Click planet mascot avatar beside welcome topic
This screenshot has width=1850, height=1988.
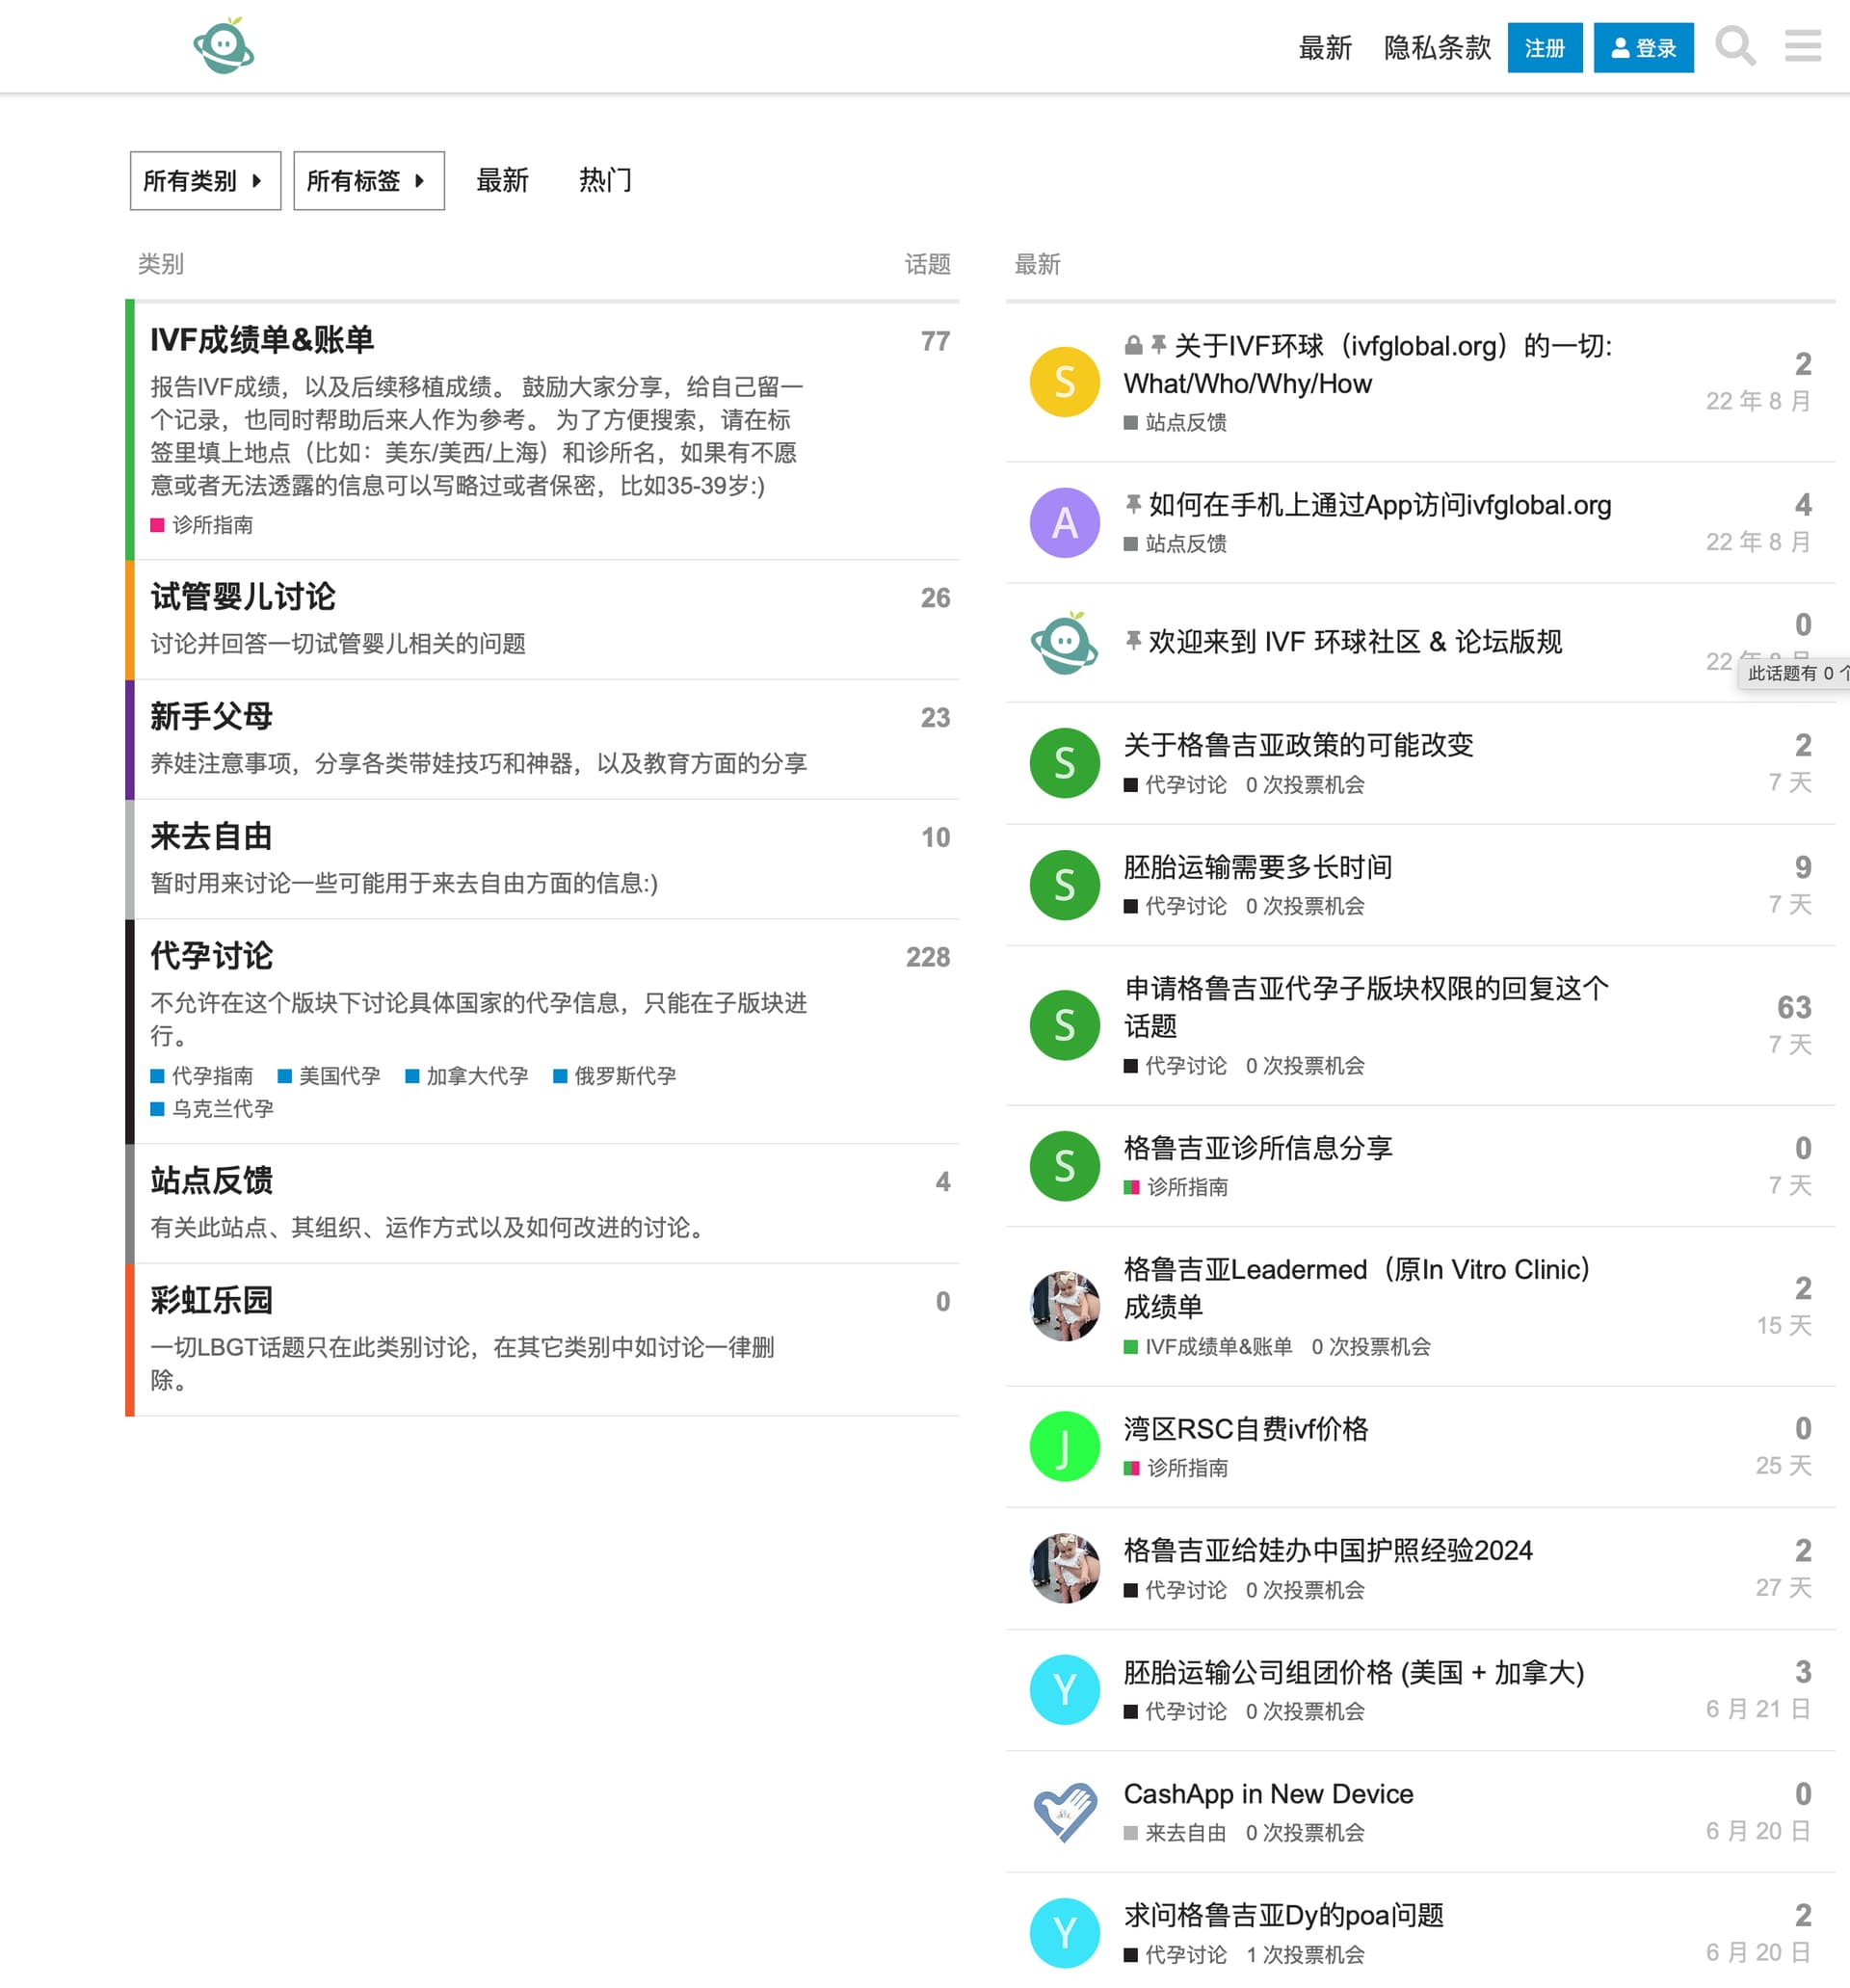(1064, 643)
